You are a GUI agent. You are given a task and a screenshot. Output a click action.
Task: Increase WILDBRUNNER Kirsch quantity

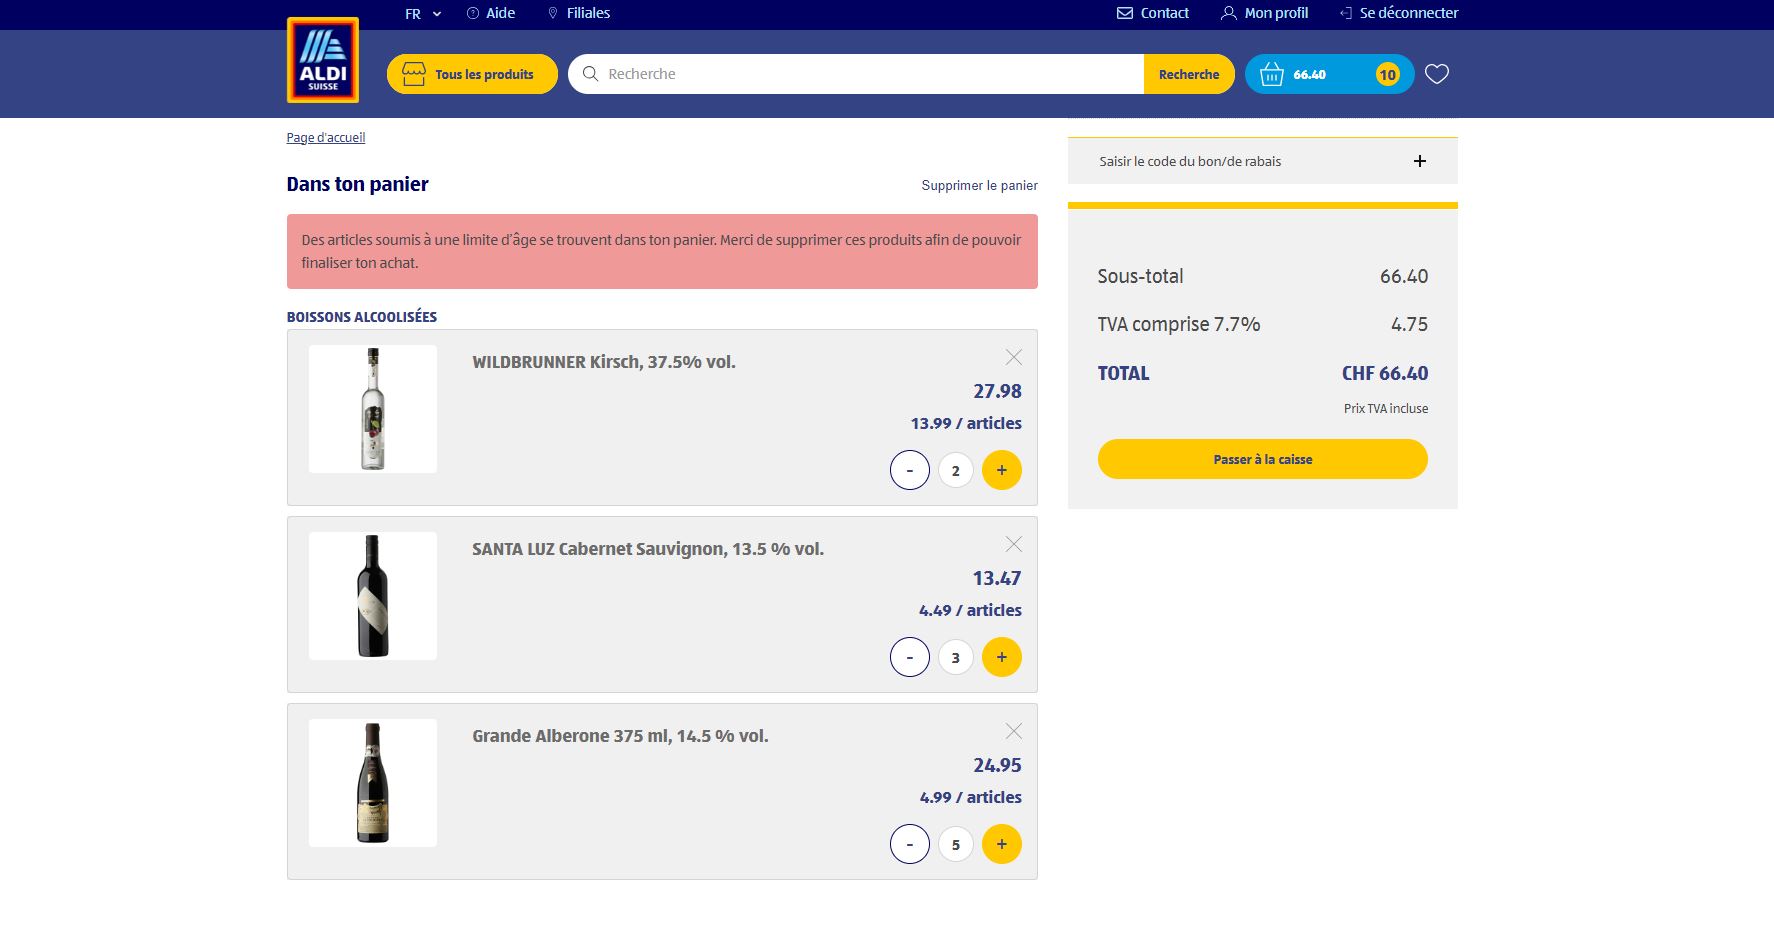(1001, 470)
